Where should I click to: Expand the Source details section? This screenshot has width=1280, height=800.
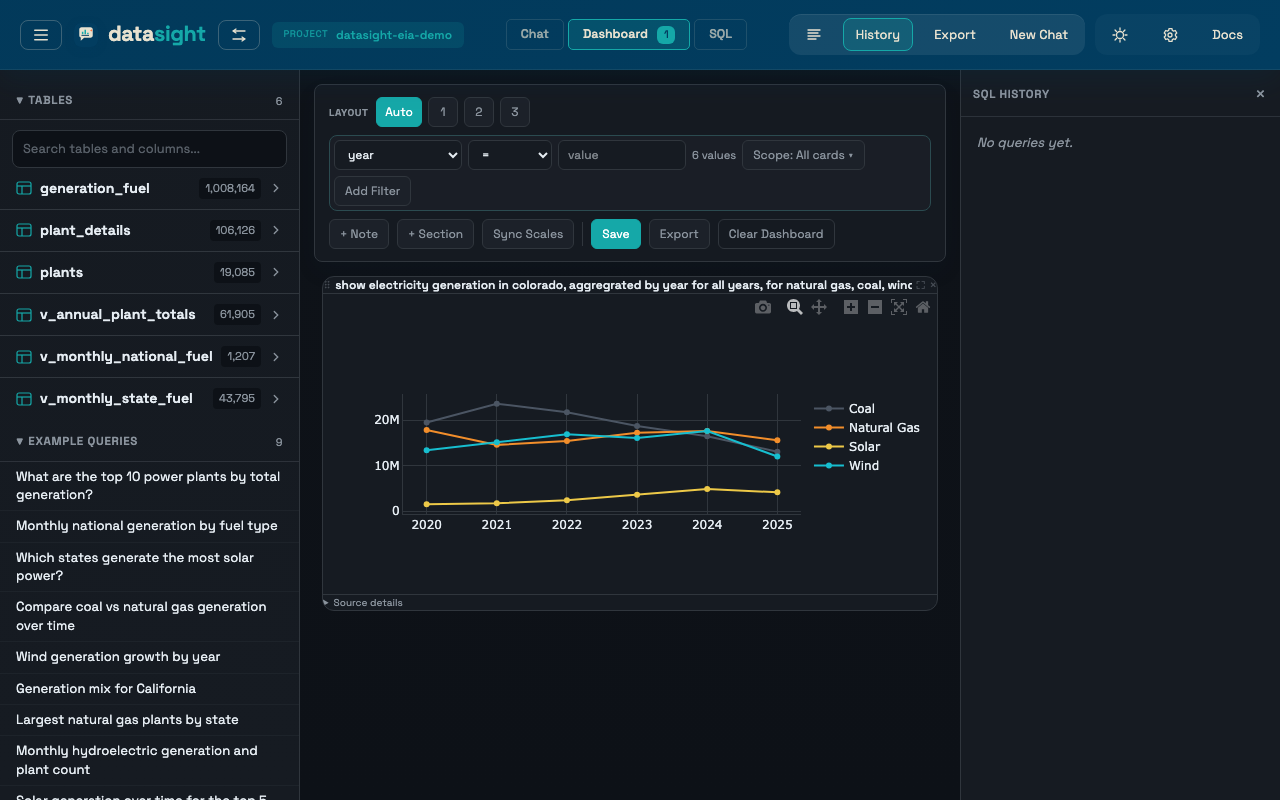pos(366,602)
